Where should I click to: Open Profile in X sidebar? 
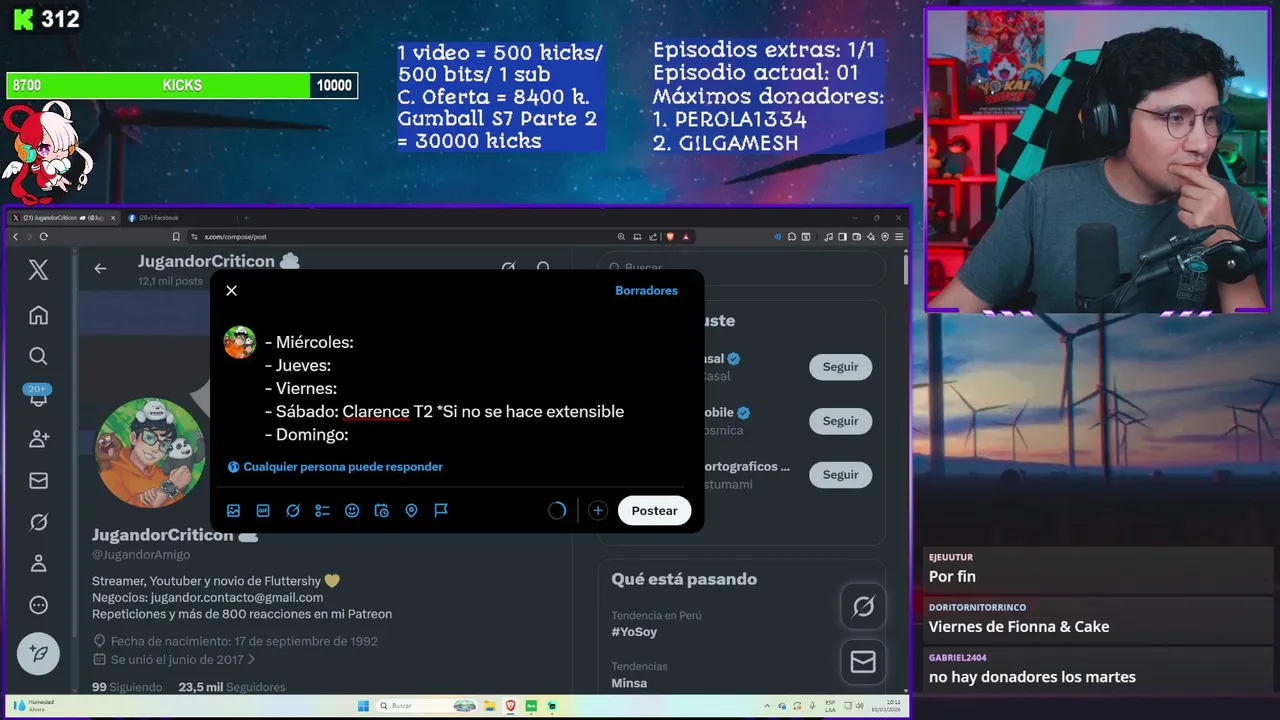point(38,563)
